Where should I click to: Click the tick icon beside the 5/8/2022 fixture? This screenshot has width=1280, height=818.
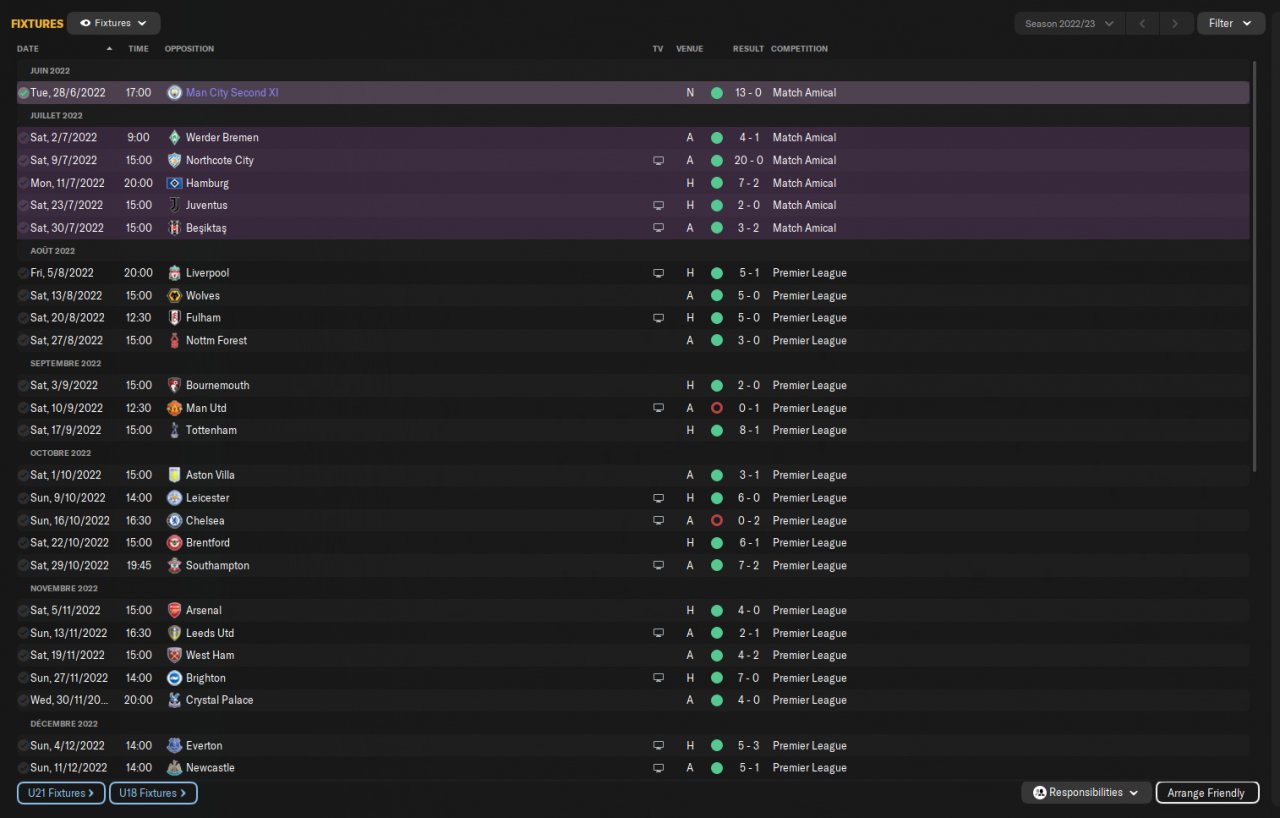coord(23,273)
